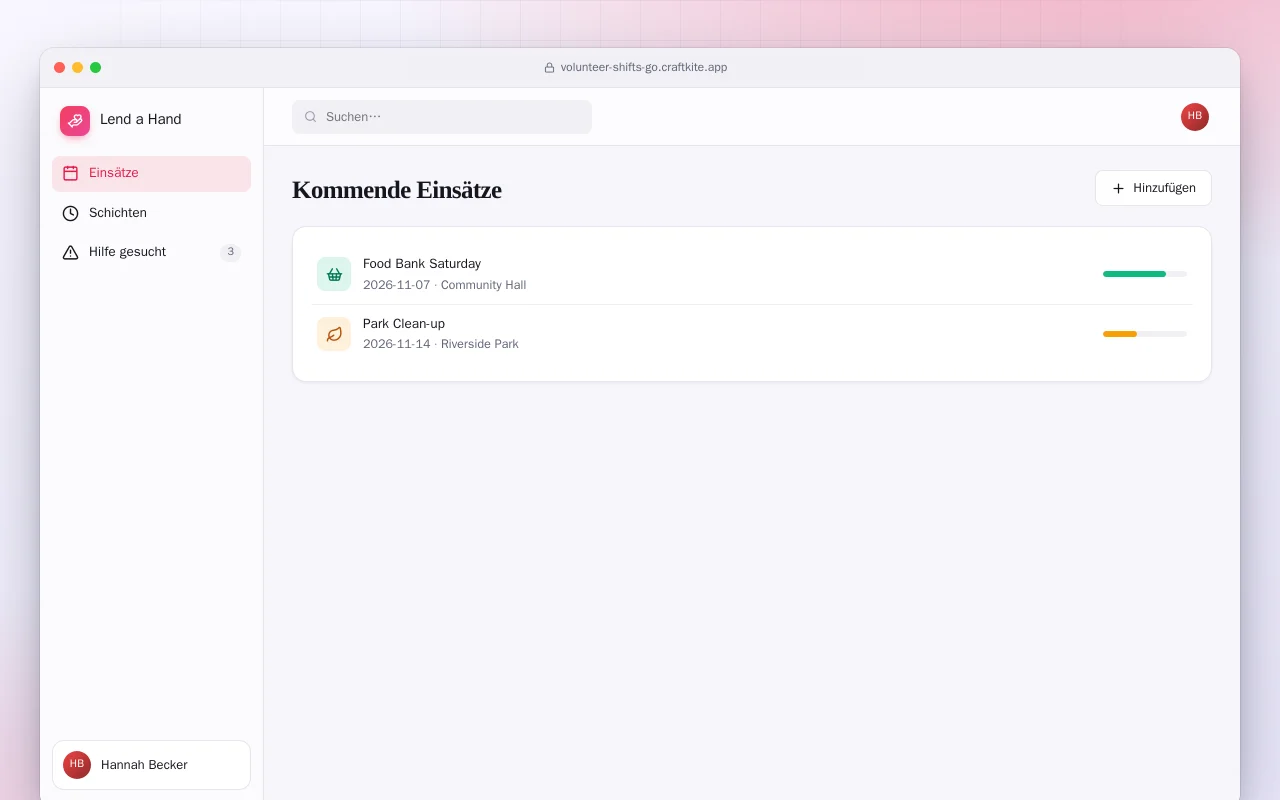Click the Park Clean-up leaf icon
1280x800 pixels.
click(x=334, y=334)
